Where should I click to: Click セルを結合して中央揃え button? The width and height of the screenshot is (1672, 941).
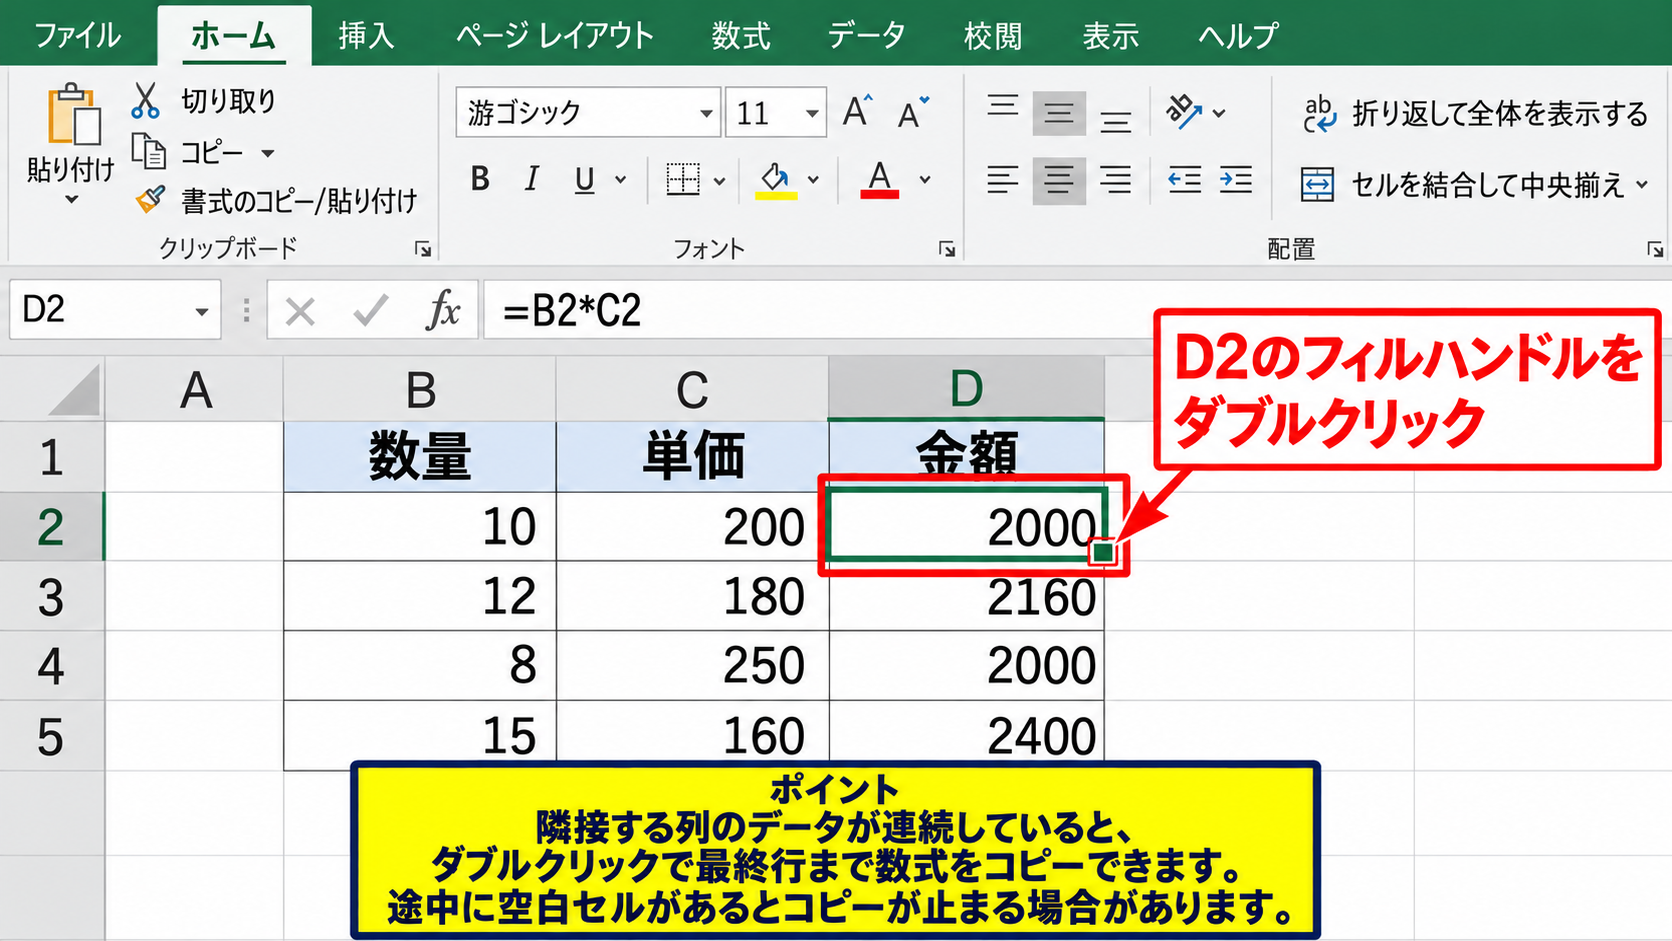pyautogui.click(x=1463, y=185)
